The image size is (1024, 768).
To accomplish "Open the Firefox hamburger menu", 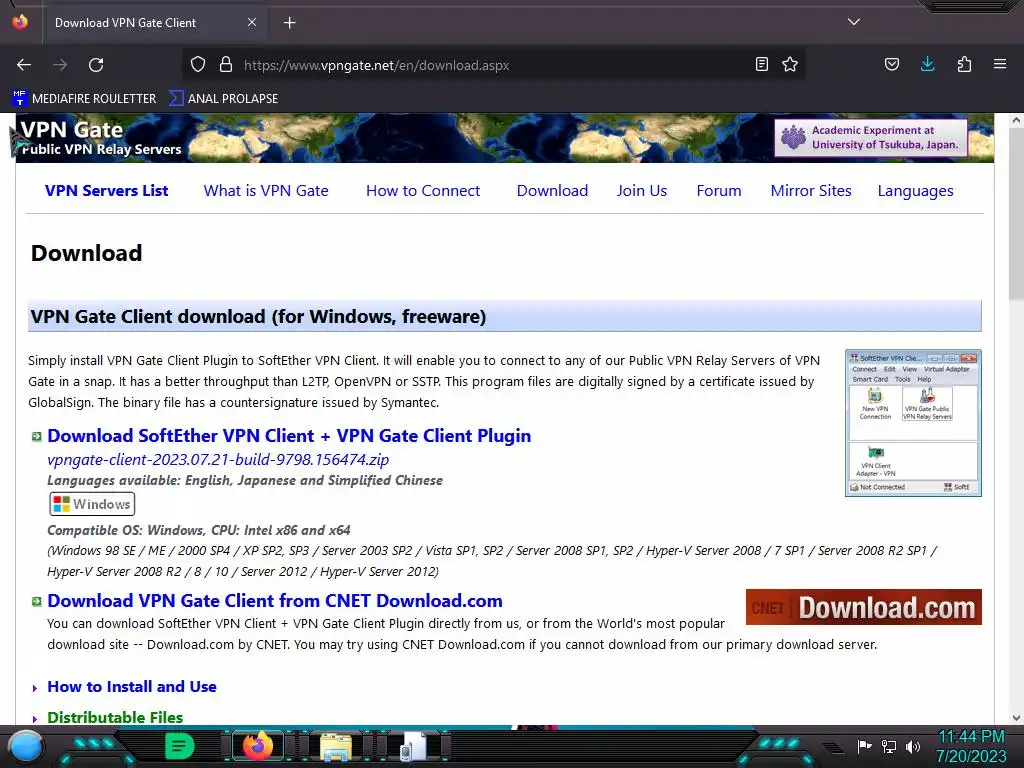I will point(1000,64).
